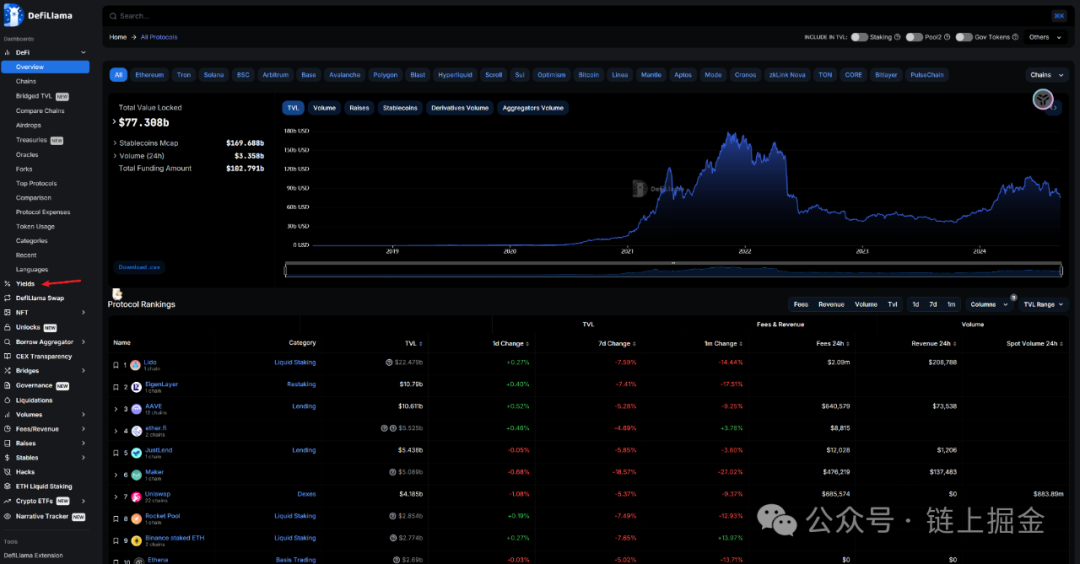
Task: Click the DefiLlama logo in the sidebar
Action: (38, 14)
